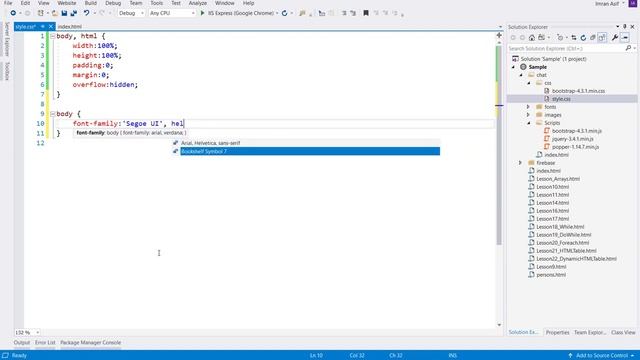This screenshot has height=360, width=640.
Task: Click the Bookmark toolbar icon
Action: (x=366, y=13)
